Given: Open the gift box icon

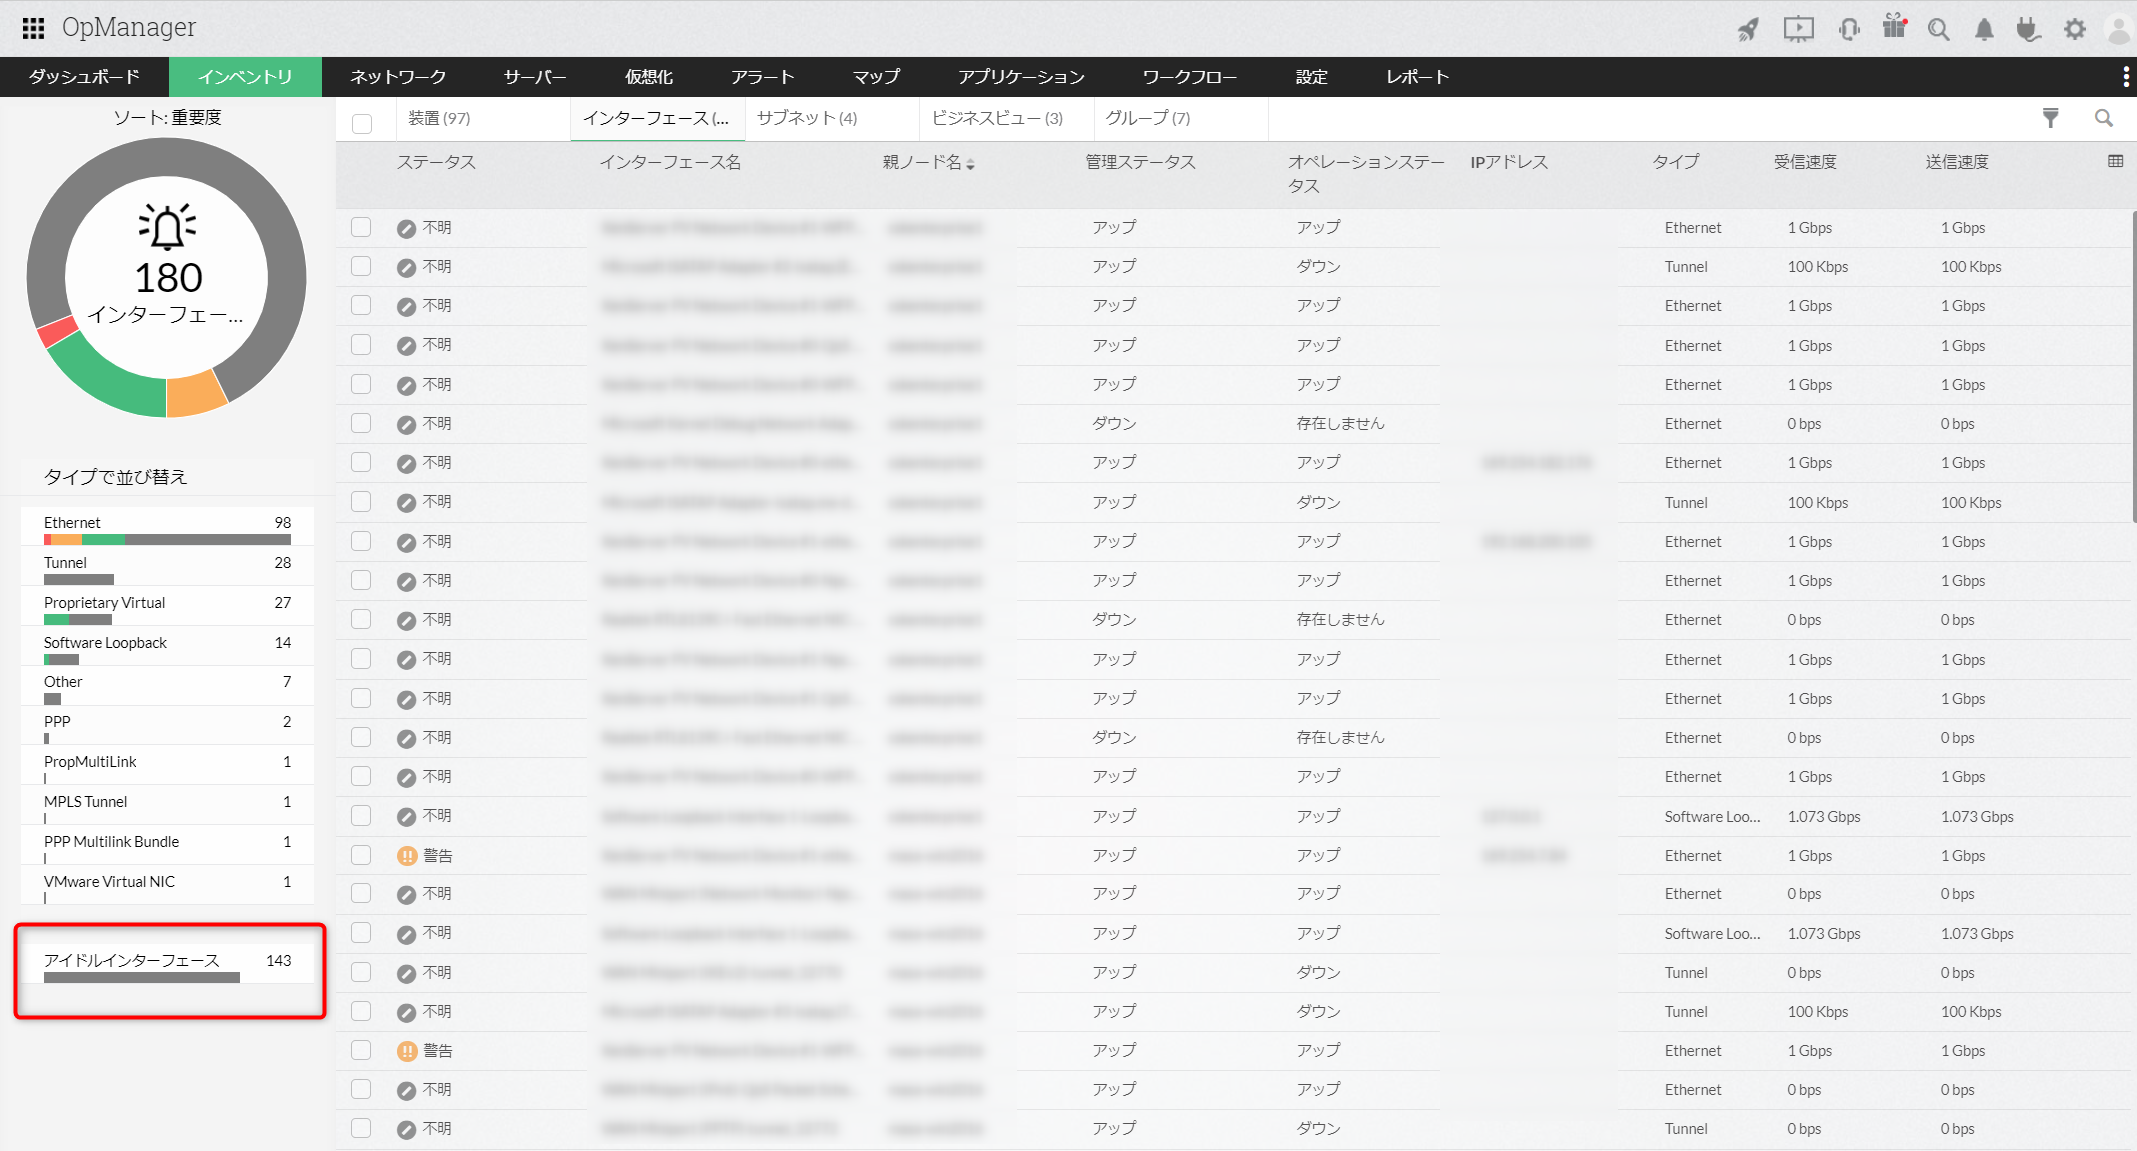Looking at the screenshot, I should (x=1894, y=27).
